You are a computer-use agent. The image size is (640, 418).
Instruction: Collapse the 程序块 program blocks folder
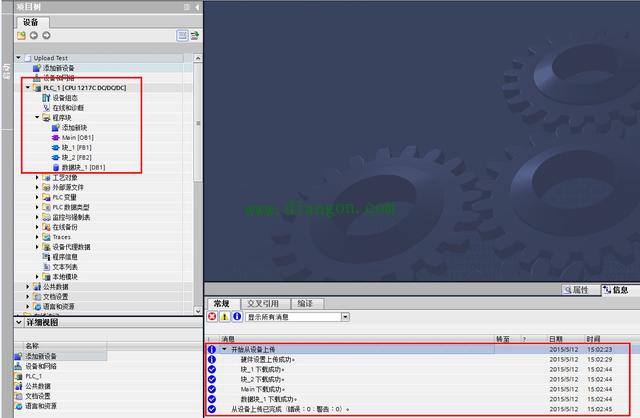pos(38,118)
